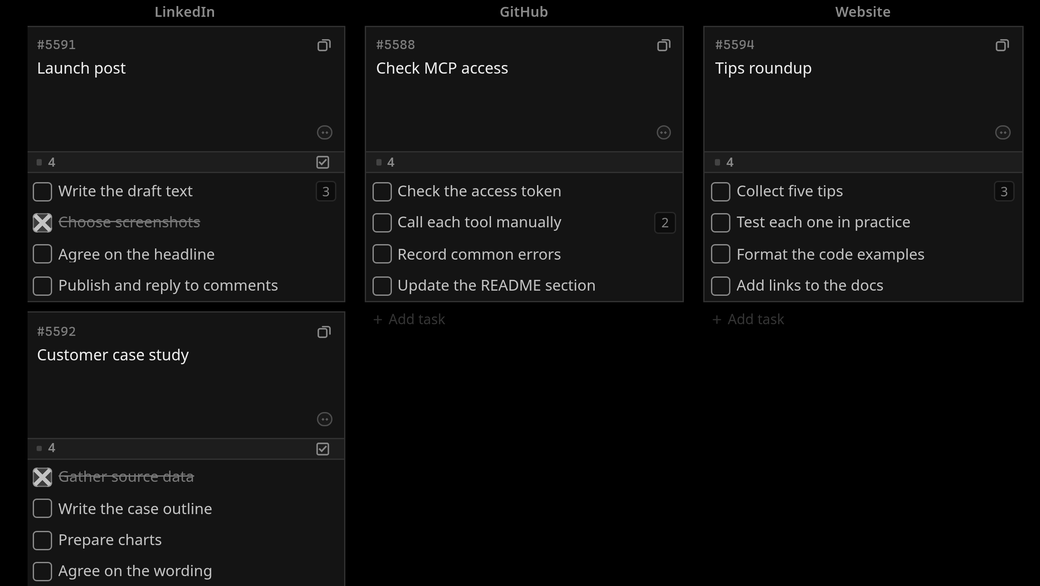Mark Record common errors as done
The image size is (1040, 586).
pyautogui.click(x=382, y=254)
